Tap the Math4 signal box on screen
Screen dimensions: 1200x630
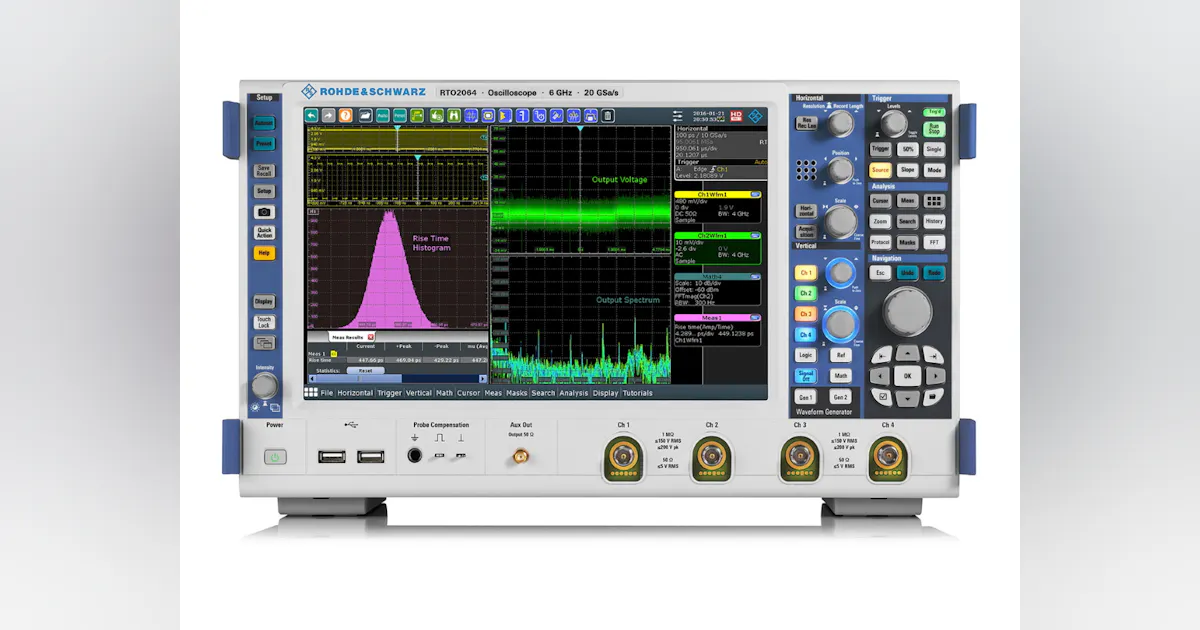[x=717, y=290]
